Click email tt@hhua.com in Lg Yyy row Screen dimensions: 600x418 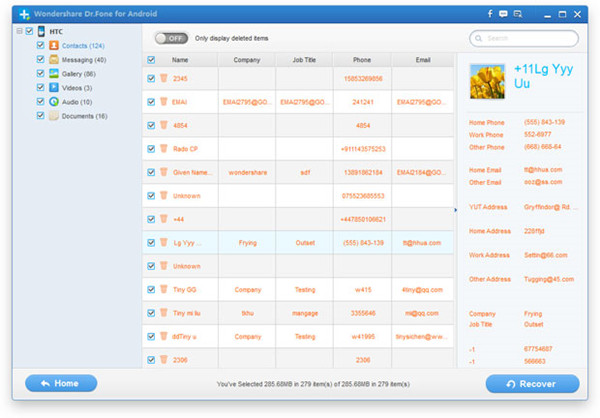point(421,243)
